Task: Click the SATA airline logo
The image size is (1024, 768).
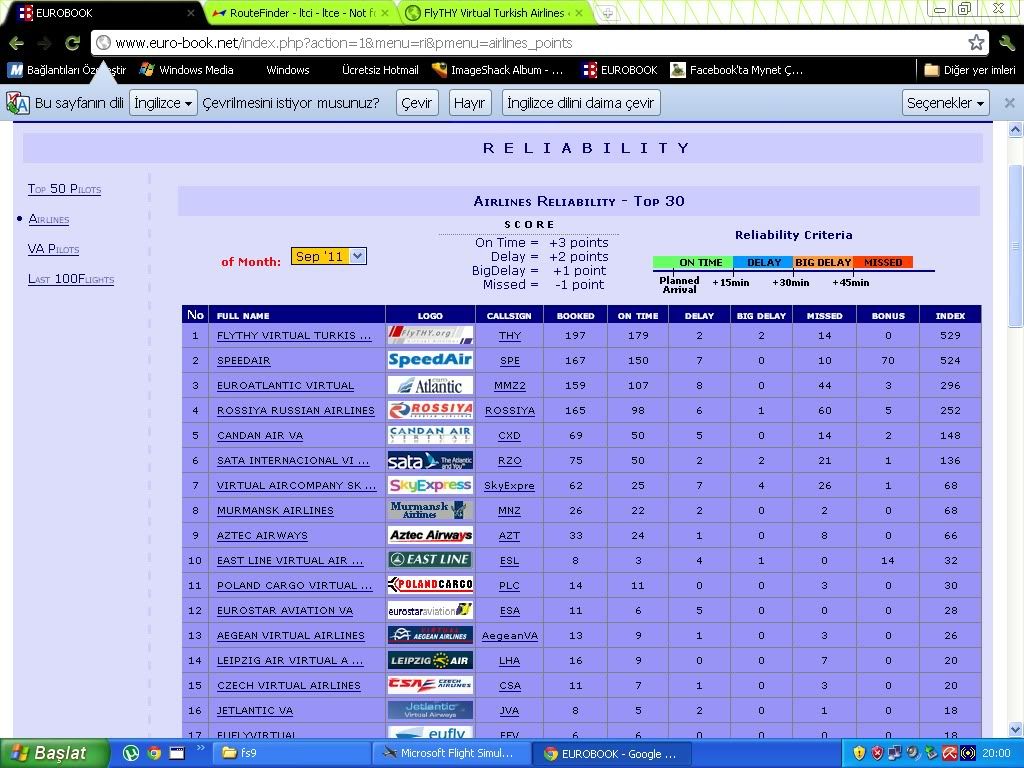Action: [430, 460]
